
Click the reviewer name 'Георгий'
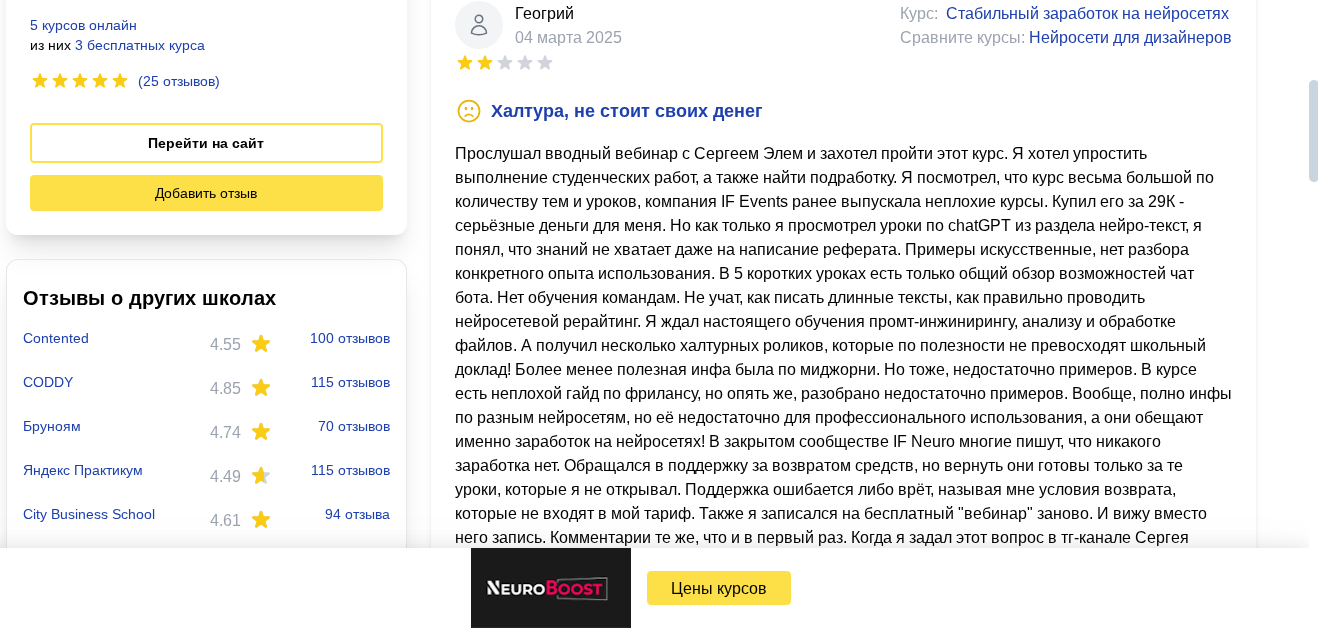point(544,13)
